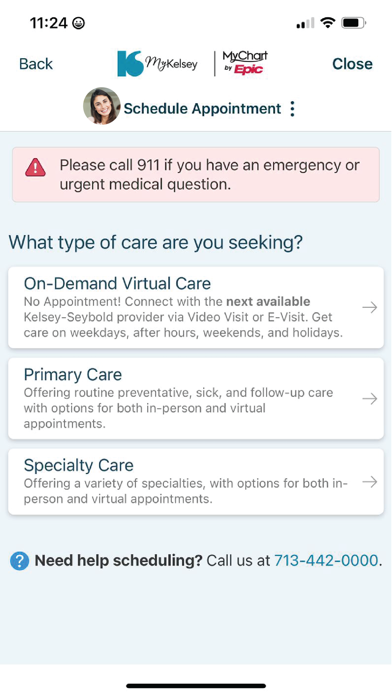Tap the Wi-Fi status icon

328,22
